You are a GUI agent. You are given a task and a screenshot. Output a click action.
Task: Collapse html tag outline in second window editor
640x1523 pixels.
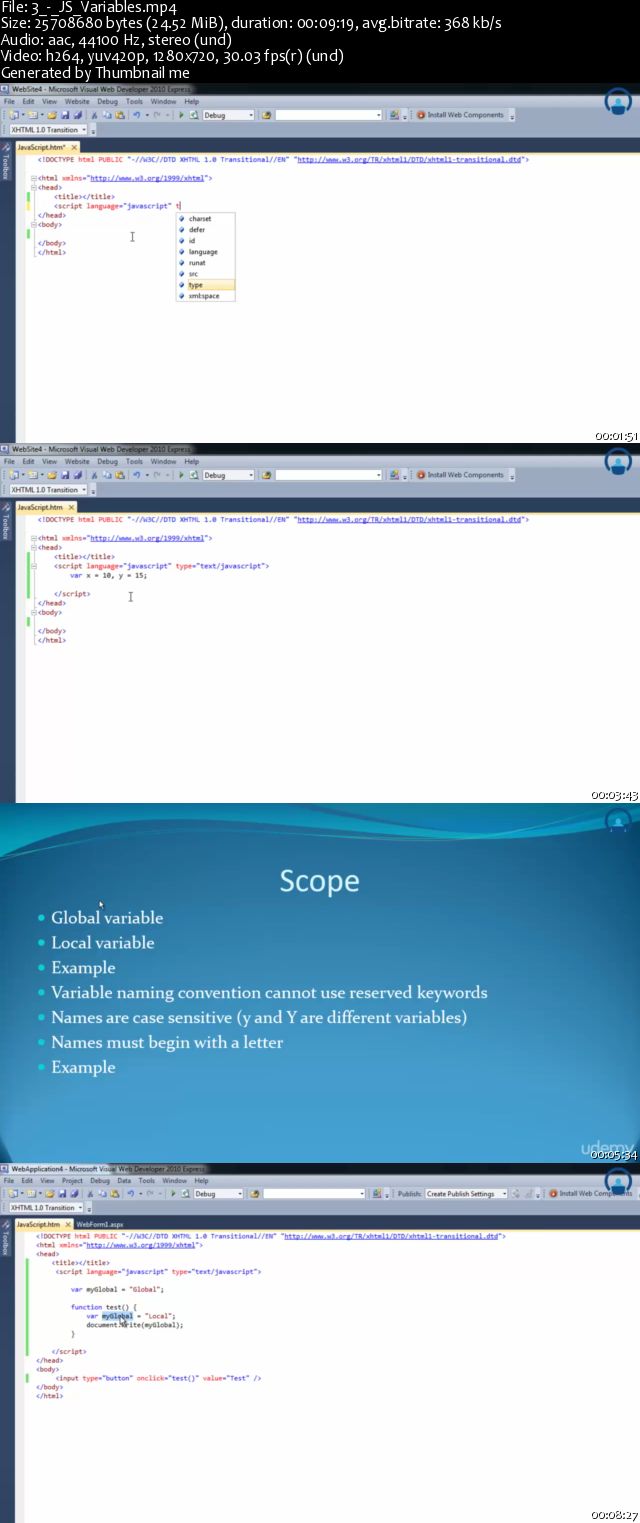[x=33, y=538]
